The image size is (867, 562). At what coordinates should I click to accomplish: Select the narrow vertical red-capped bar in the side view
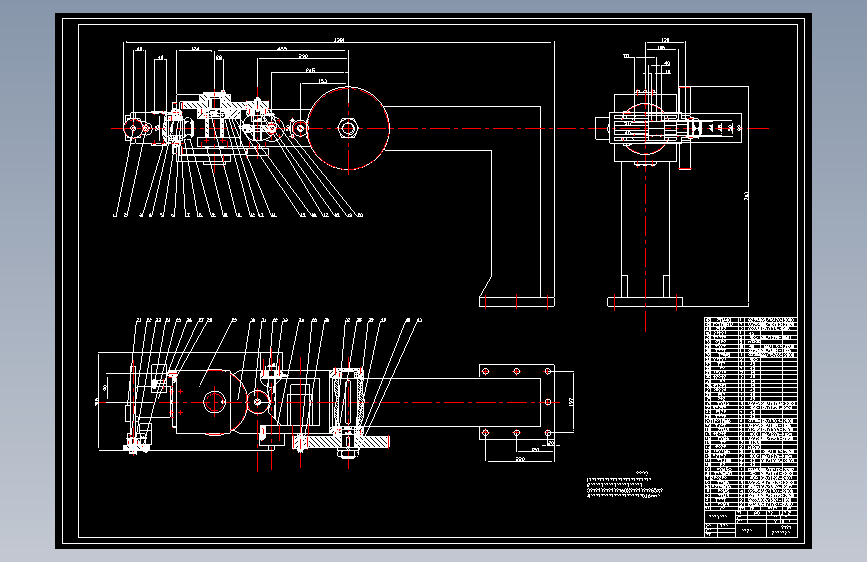click(685, 128)
